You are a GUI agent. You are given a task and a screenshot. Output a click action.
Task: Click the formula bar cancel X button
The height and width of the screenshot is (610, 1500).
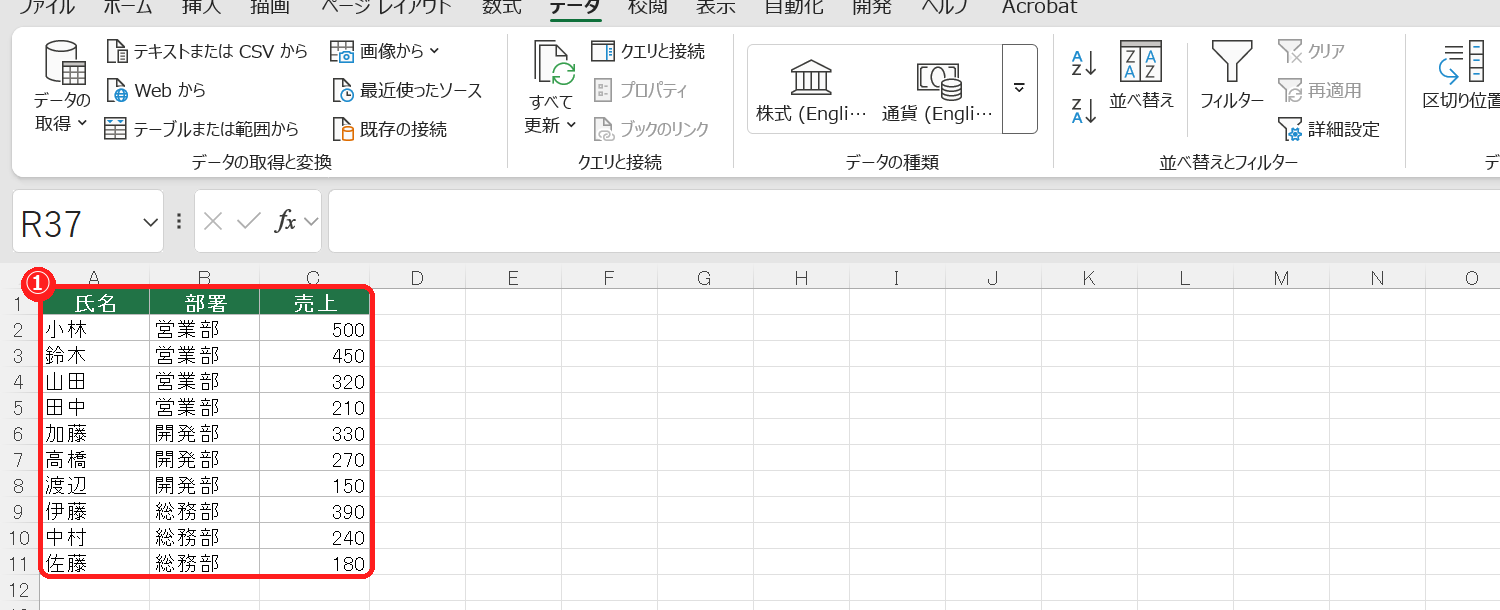coord(212,222)
